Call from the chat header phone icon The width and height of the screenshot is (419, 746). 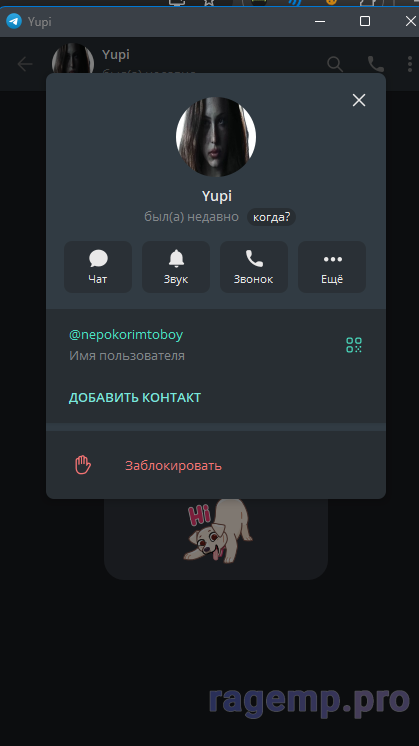coord(375,64)
